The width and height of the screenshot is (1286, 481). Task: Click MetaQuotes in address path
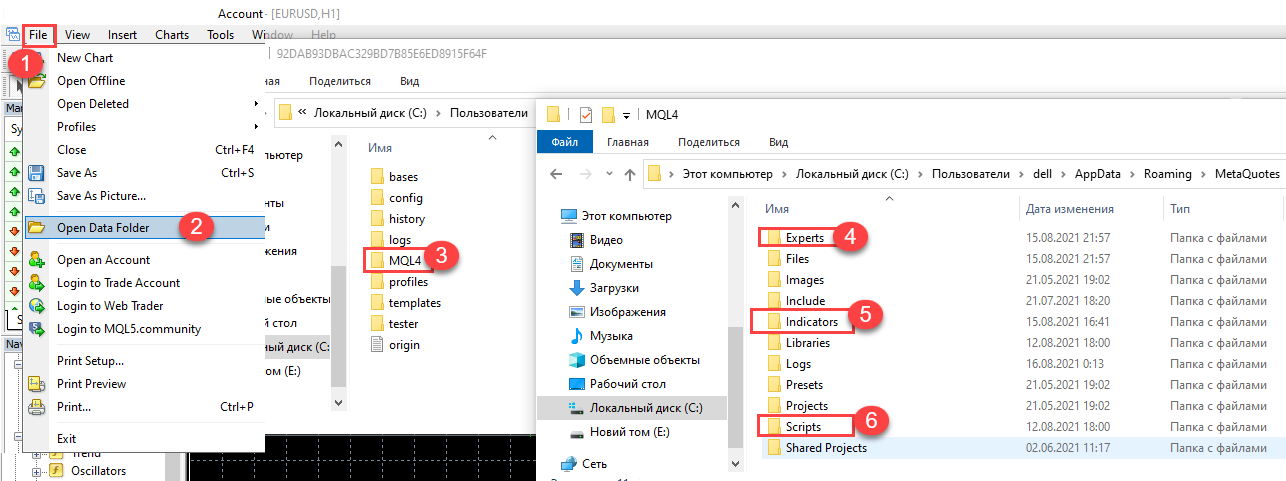coord(1247,174)
